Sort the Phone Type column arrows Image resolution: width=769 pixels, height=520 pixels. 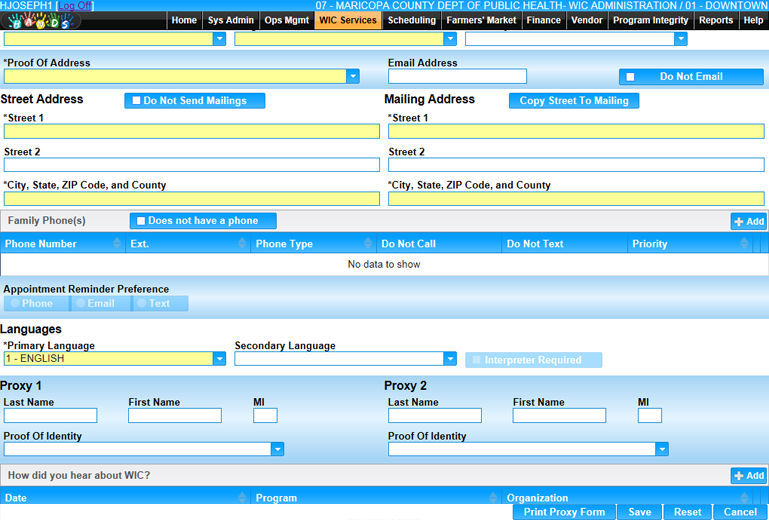click(368, 244)
